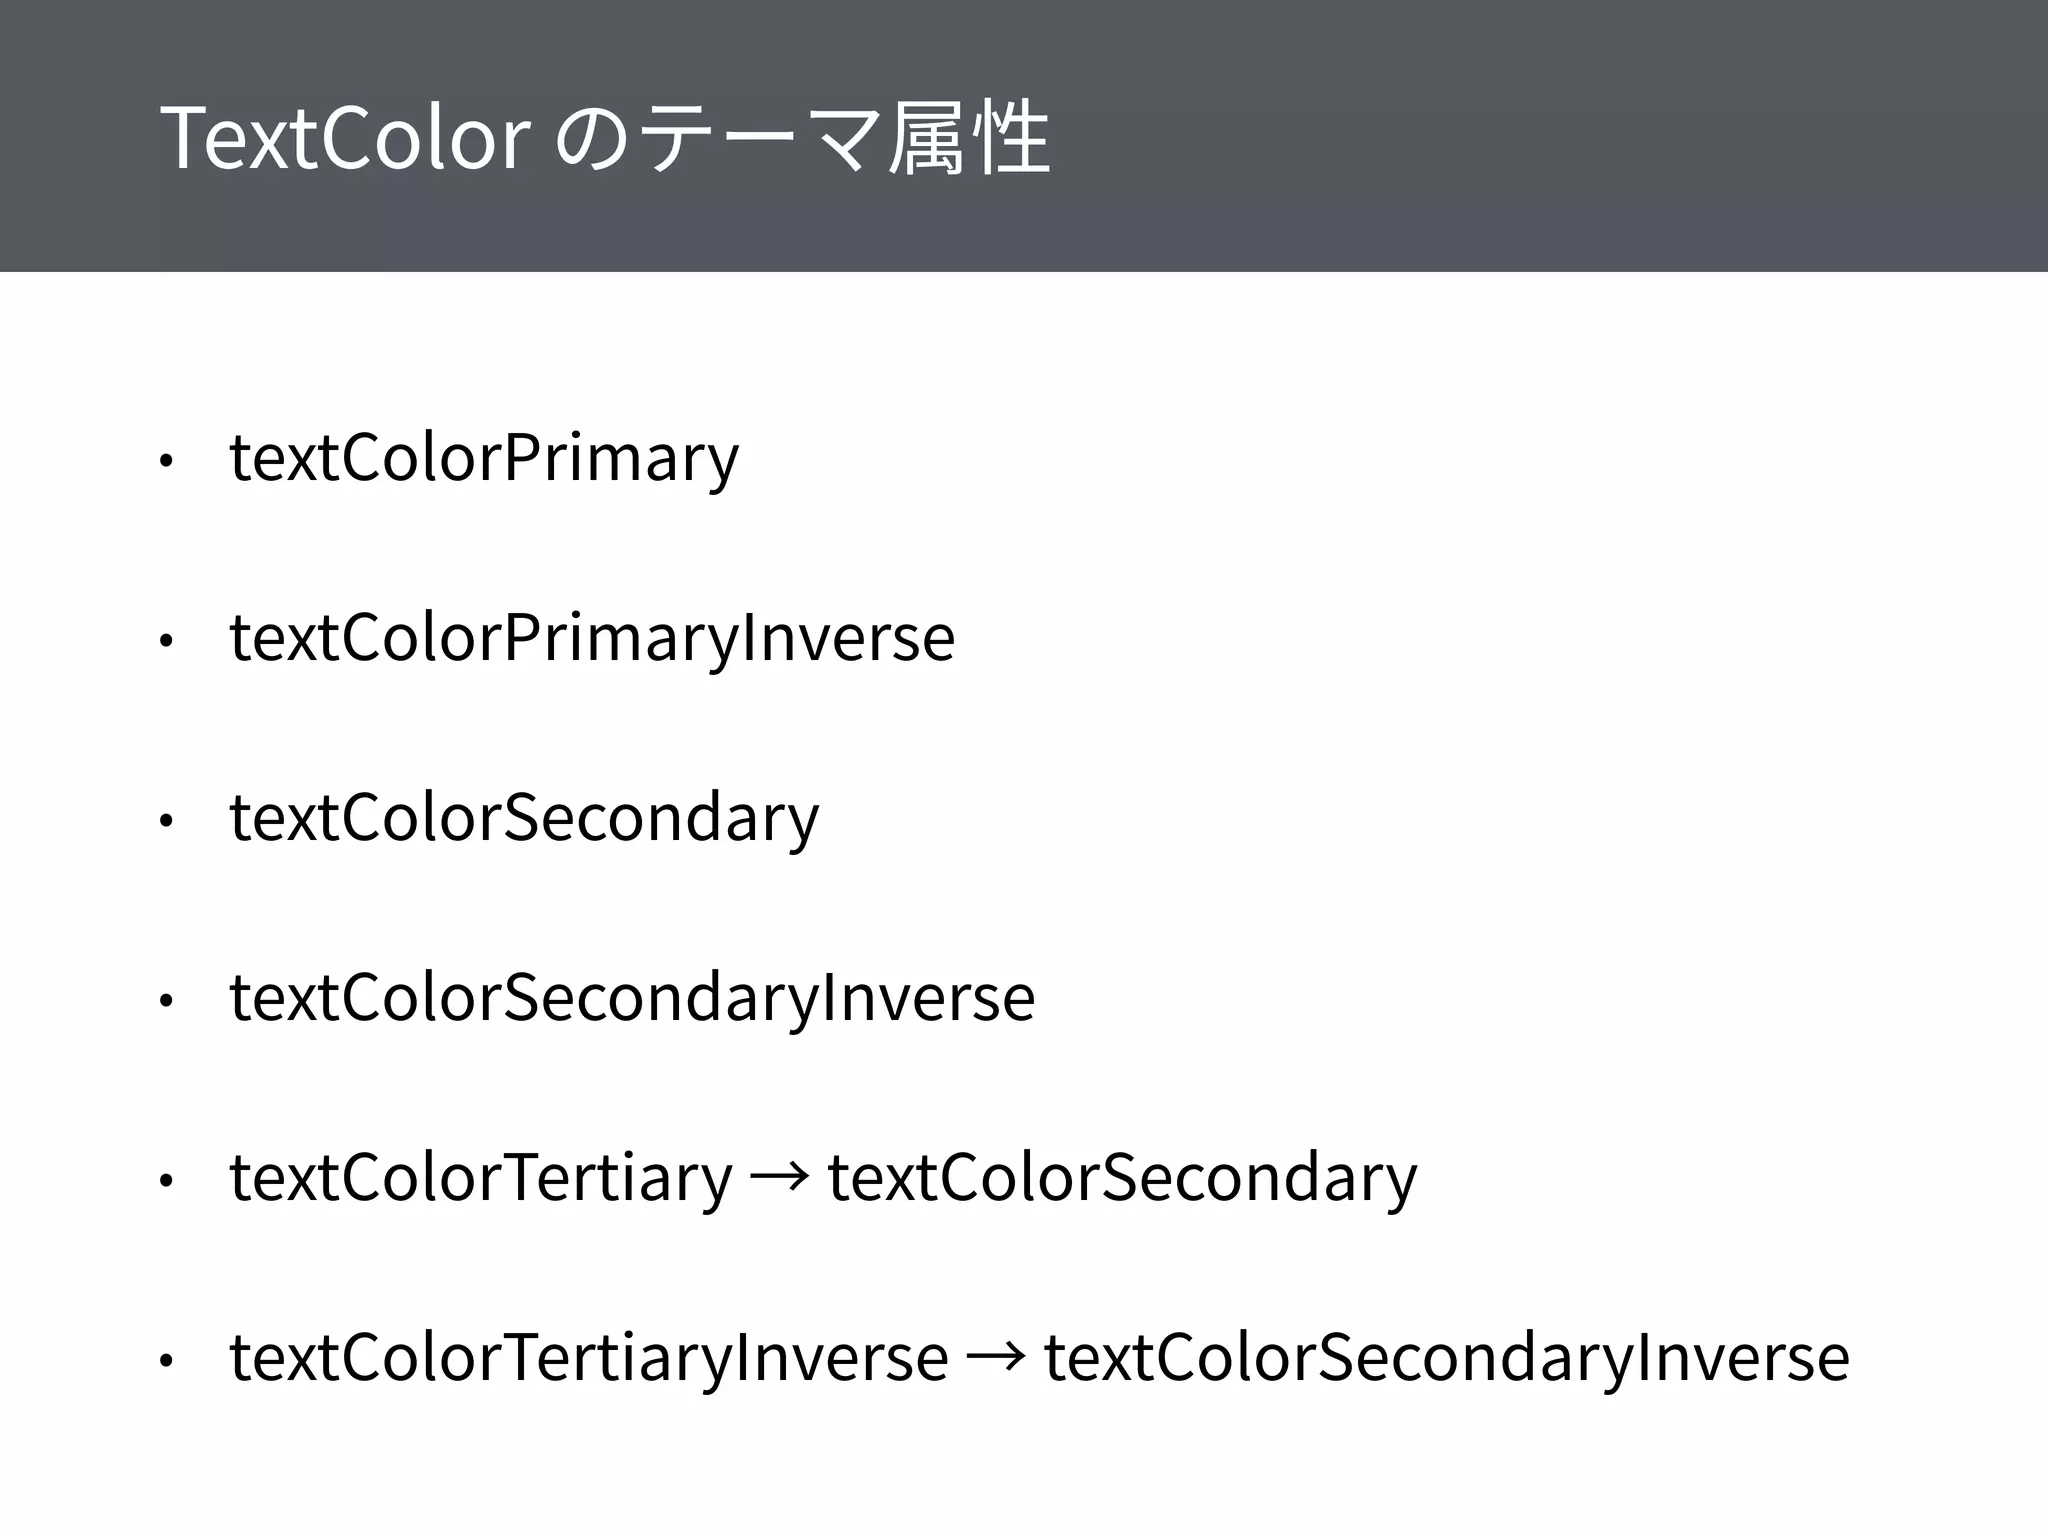Select the textColorTertiaryInverse text
The image size is (2048, 1536).
pyautogui.click(x=589, y=1358)
